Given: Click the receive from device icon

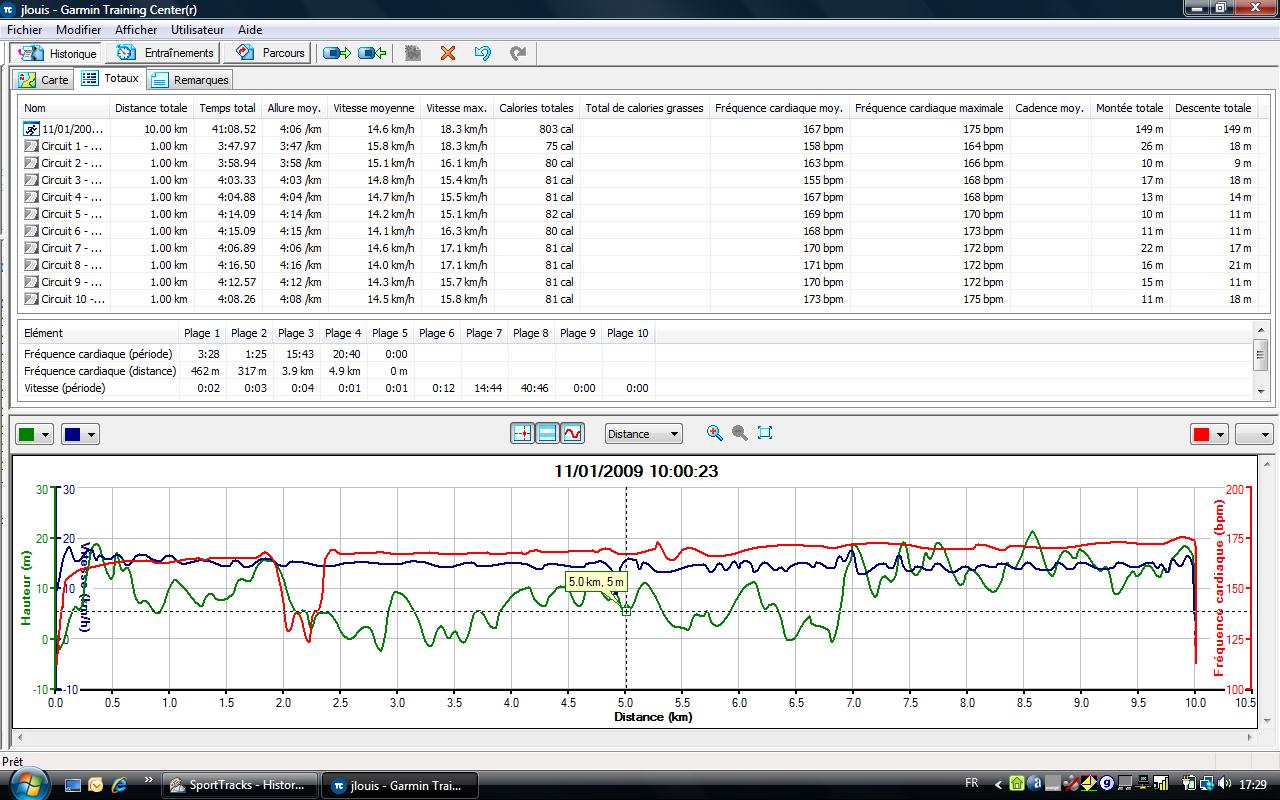Looking at the screenshot, I should [x=372, y=53].
